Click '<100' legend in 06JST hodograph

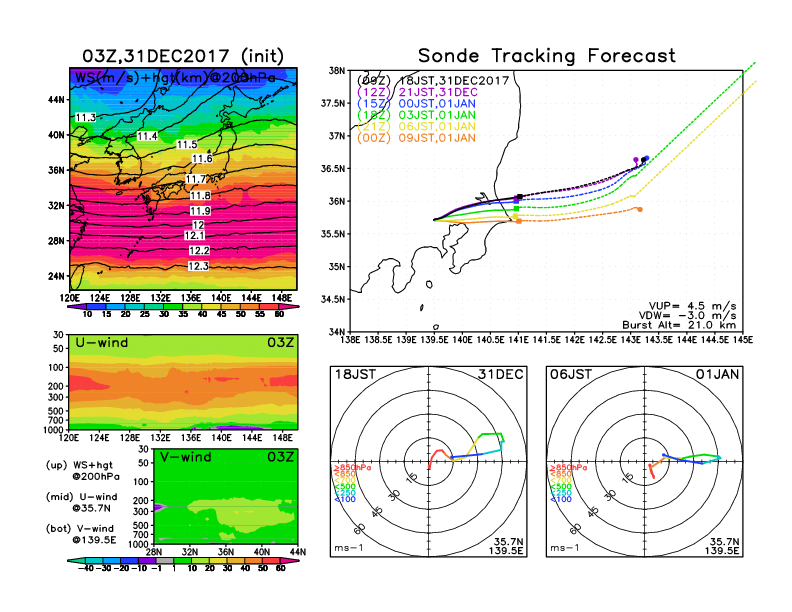coord(561,499)
